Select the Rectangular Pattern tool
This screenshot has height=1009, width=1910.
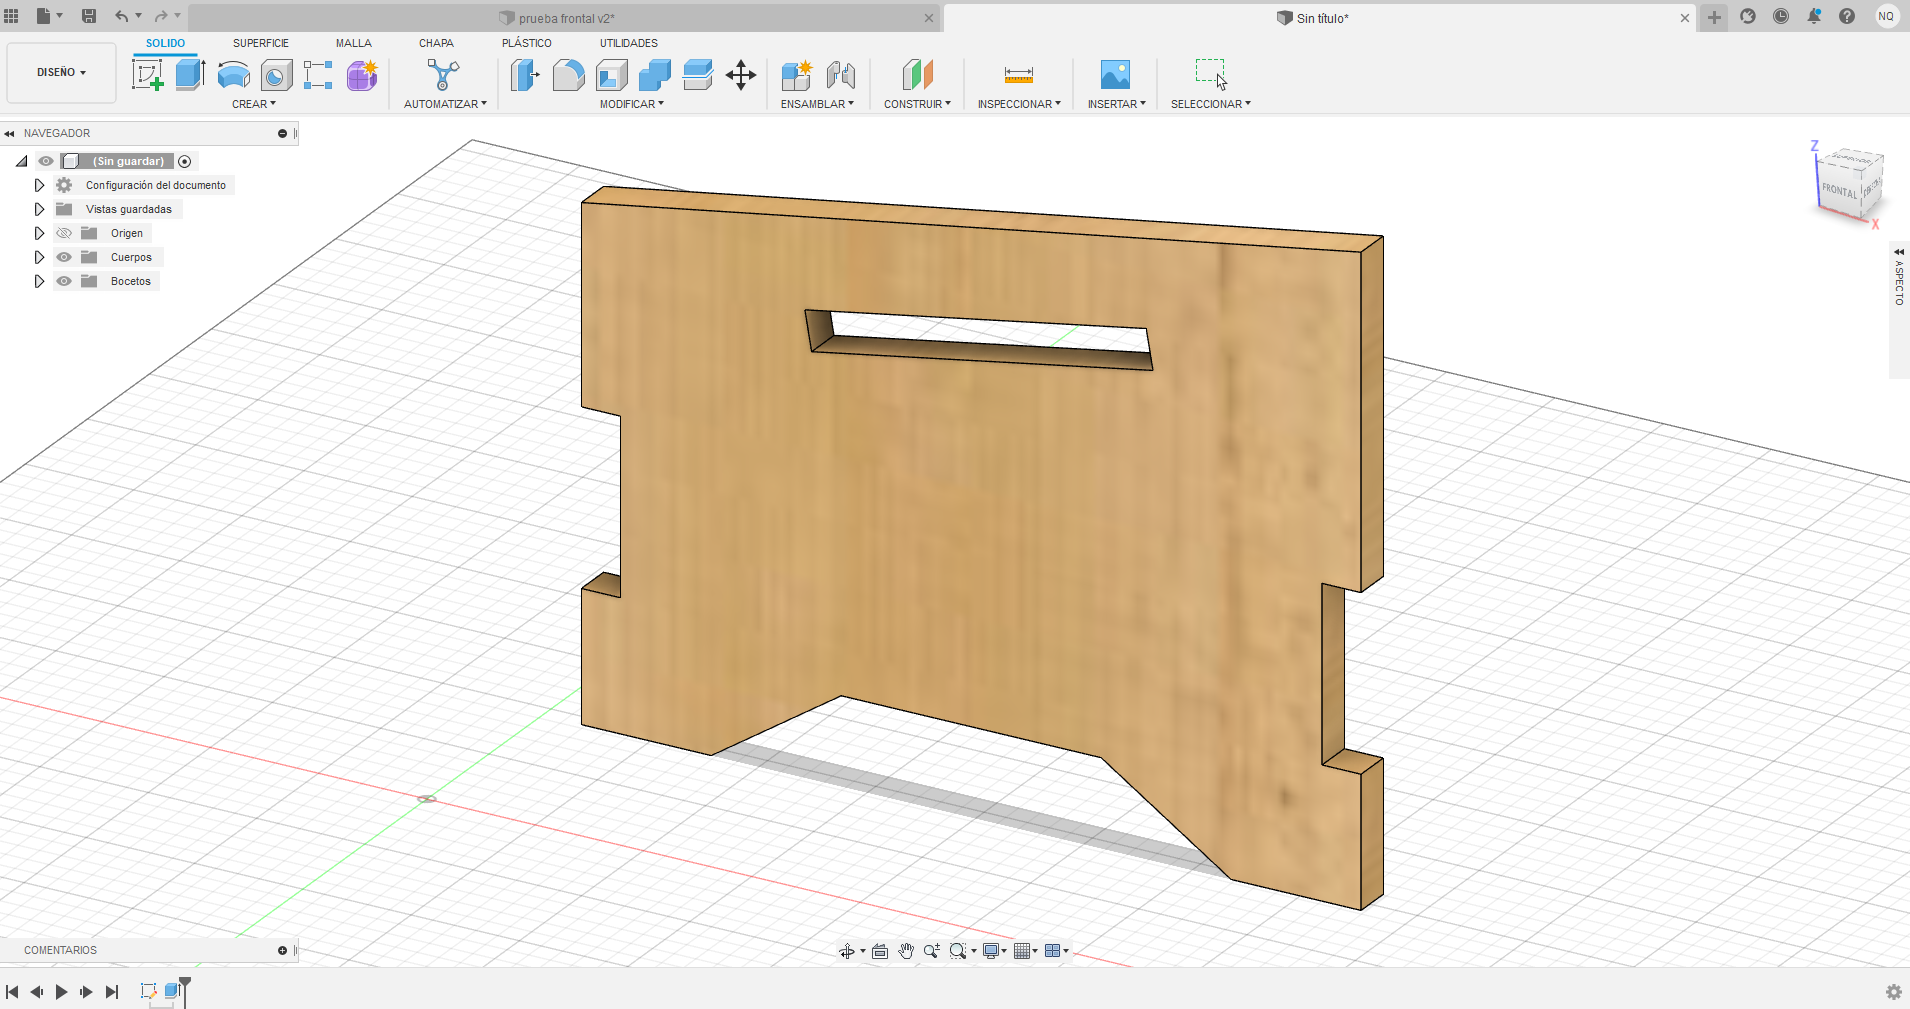[318, 75]
